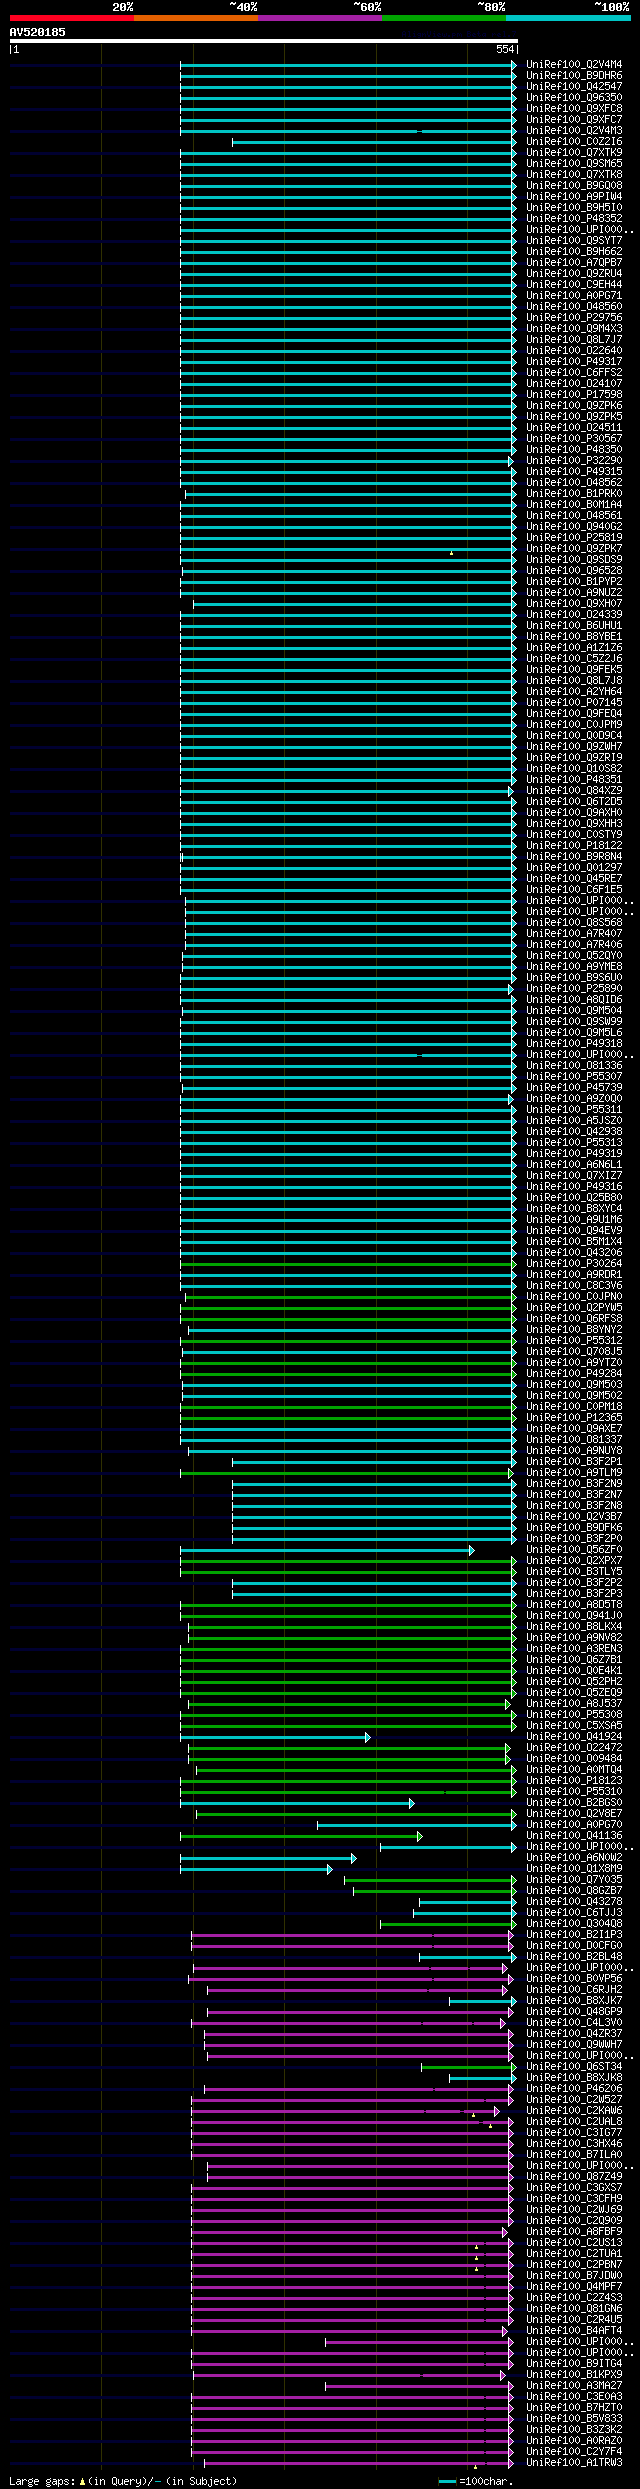This screenshot has height=2489, width=640.
Task: Select hit label UniRef100_C9EH44
Action: tap(574, 285)
